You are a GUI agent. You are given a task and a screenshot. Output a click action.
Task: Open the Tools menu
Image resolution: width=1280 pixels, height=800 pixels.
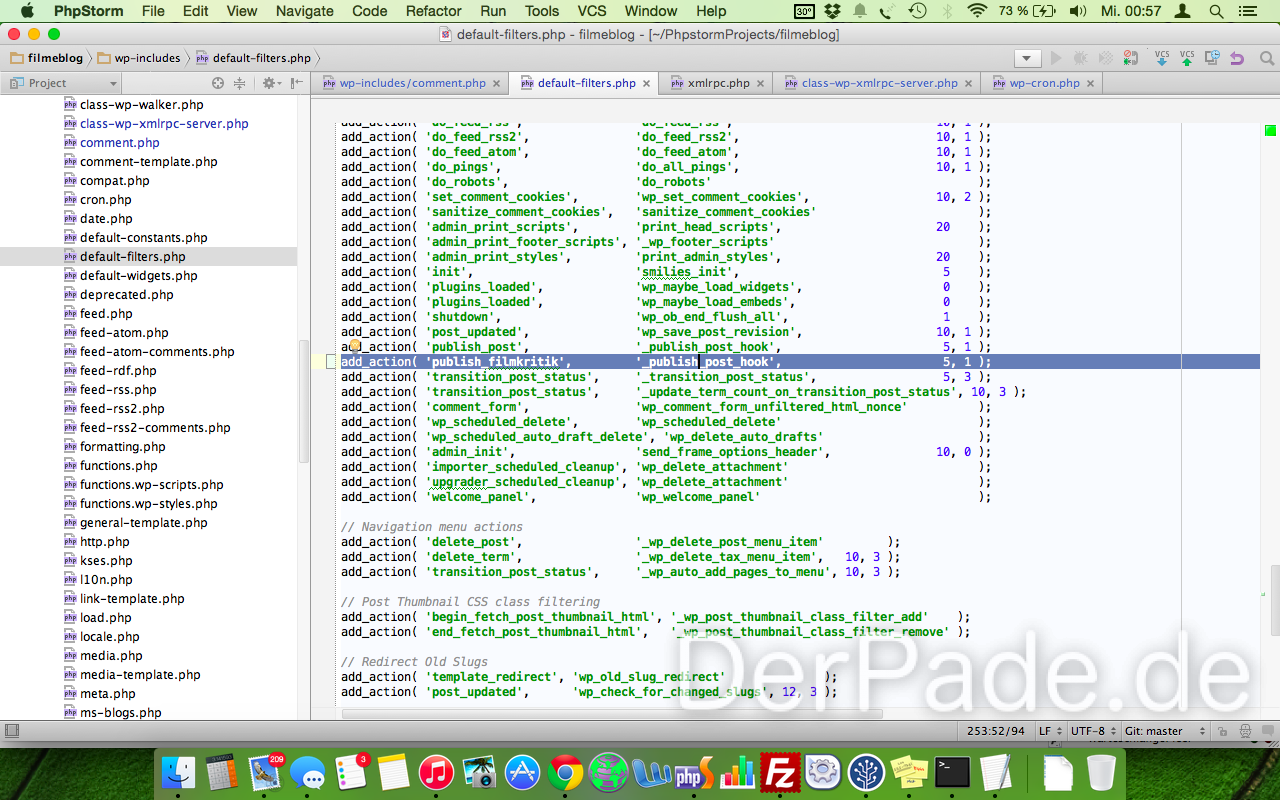coord(542,11)
